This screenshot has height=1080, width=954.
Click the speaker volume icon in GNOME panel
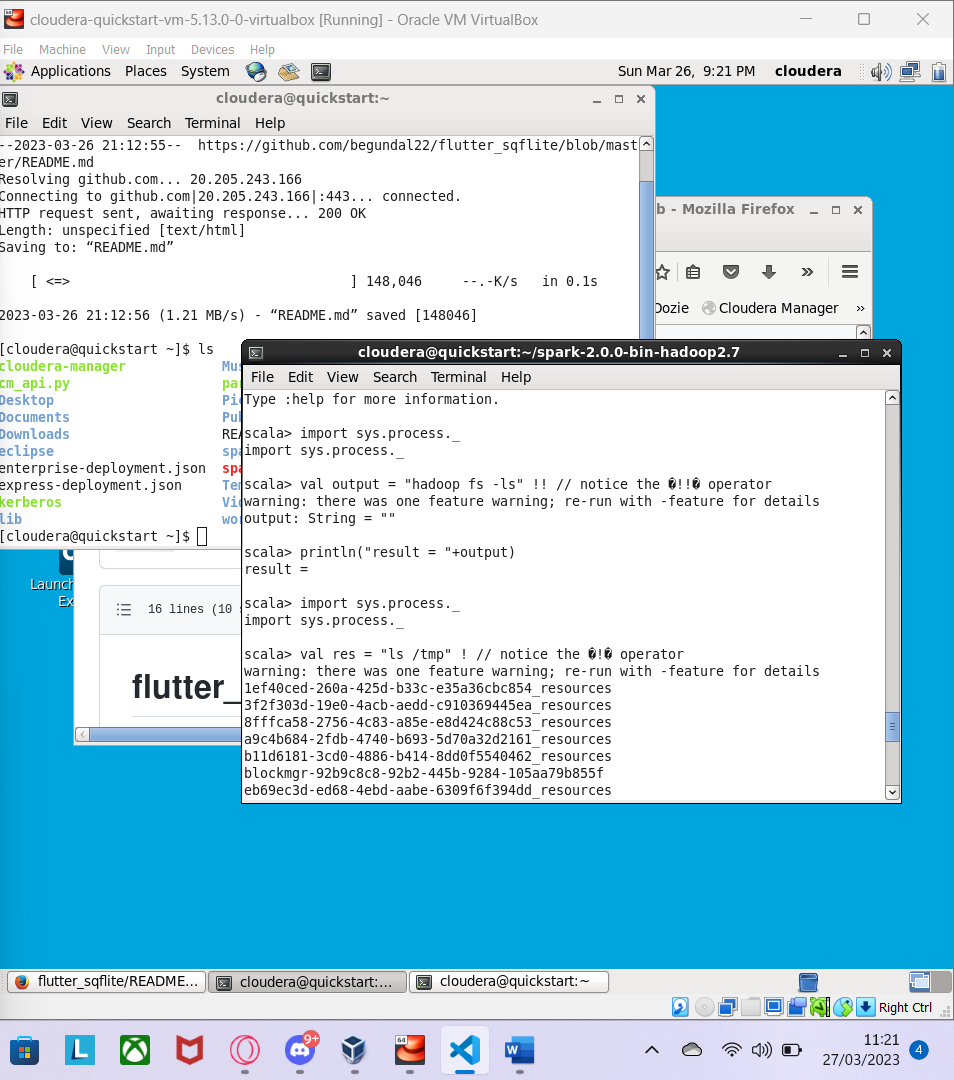coord(881,71)
